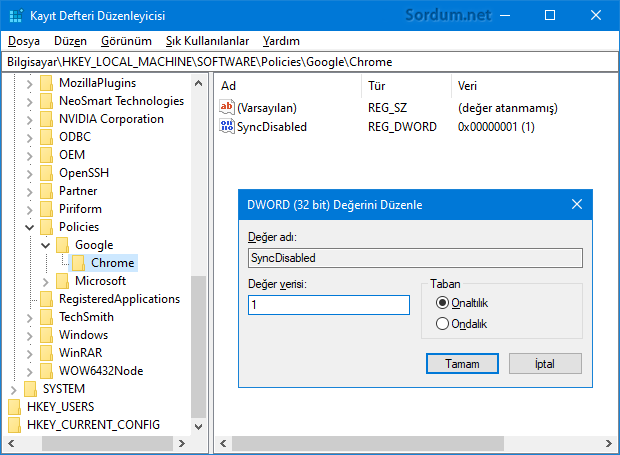Viewport: 620px width, 455px height.
Task: Open the Sık Kullanılanlar menu
Action: pyautogui.click(x=207, y=41)
